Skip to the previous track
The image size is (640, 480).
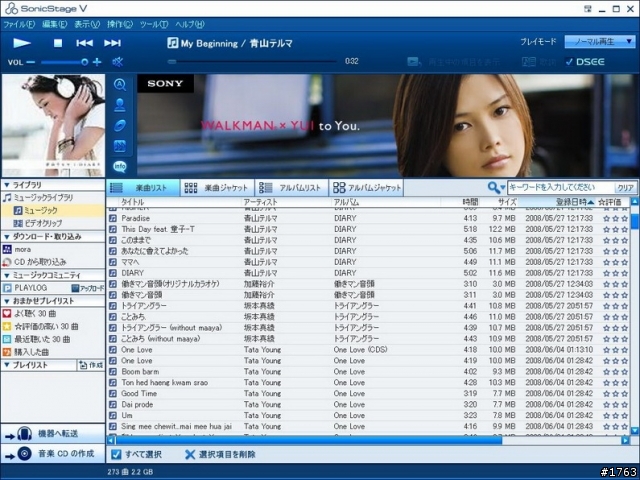pyautogui.click(x=84, y=43)
